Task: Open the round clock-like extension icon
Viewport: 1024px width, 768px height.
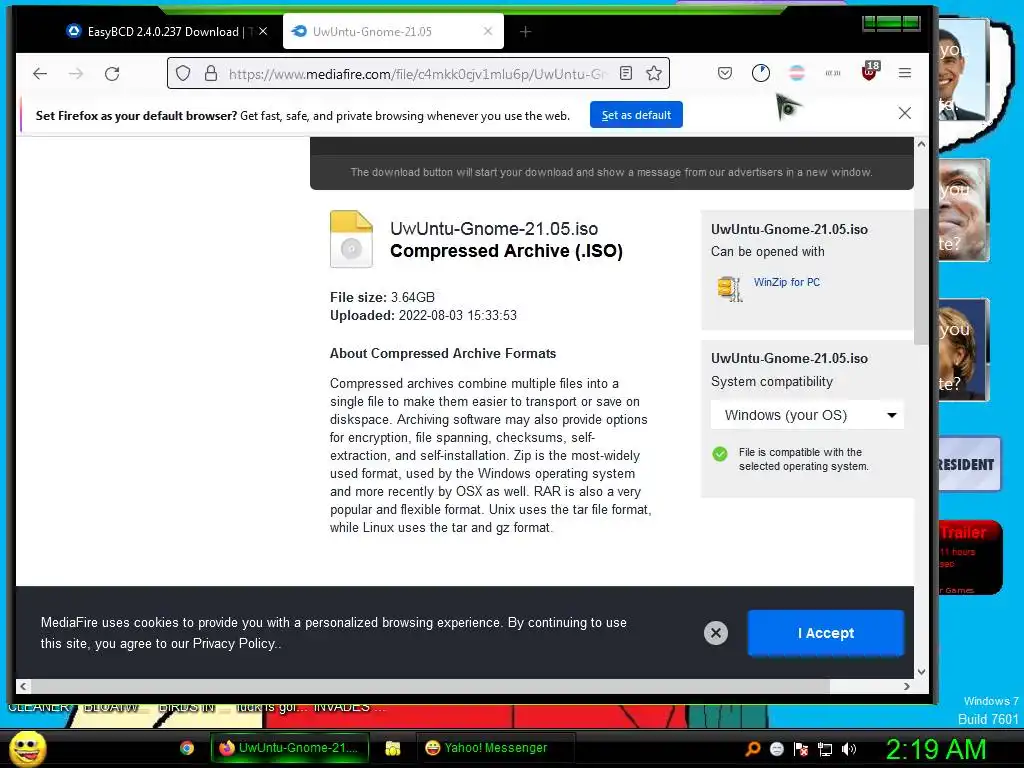Action: tap(761, 73)
